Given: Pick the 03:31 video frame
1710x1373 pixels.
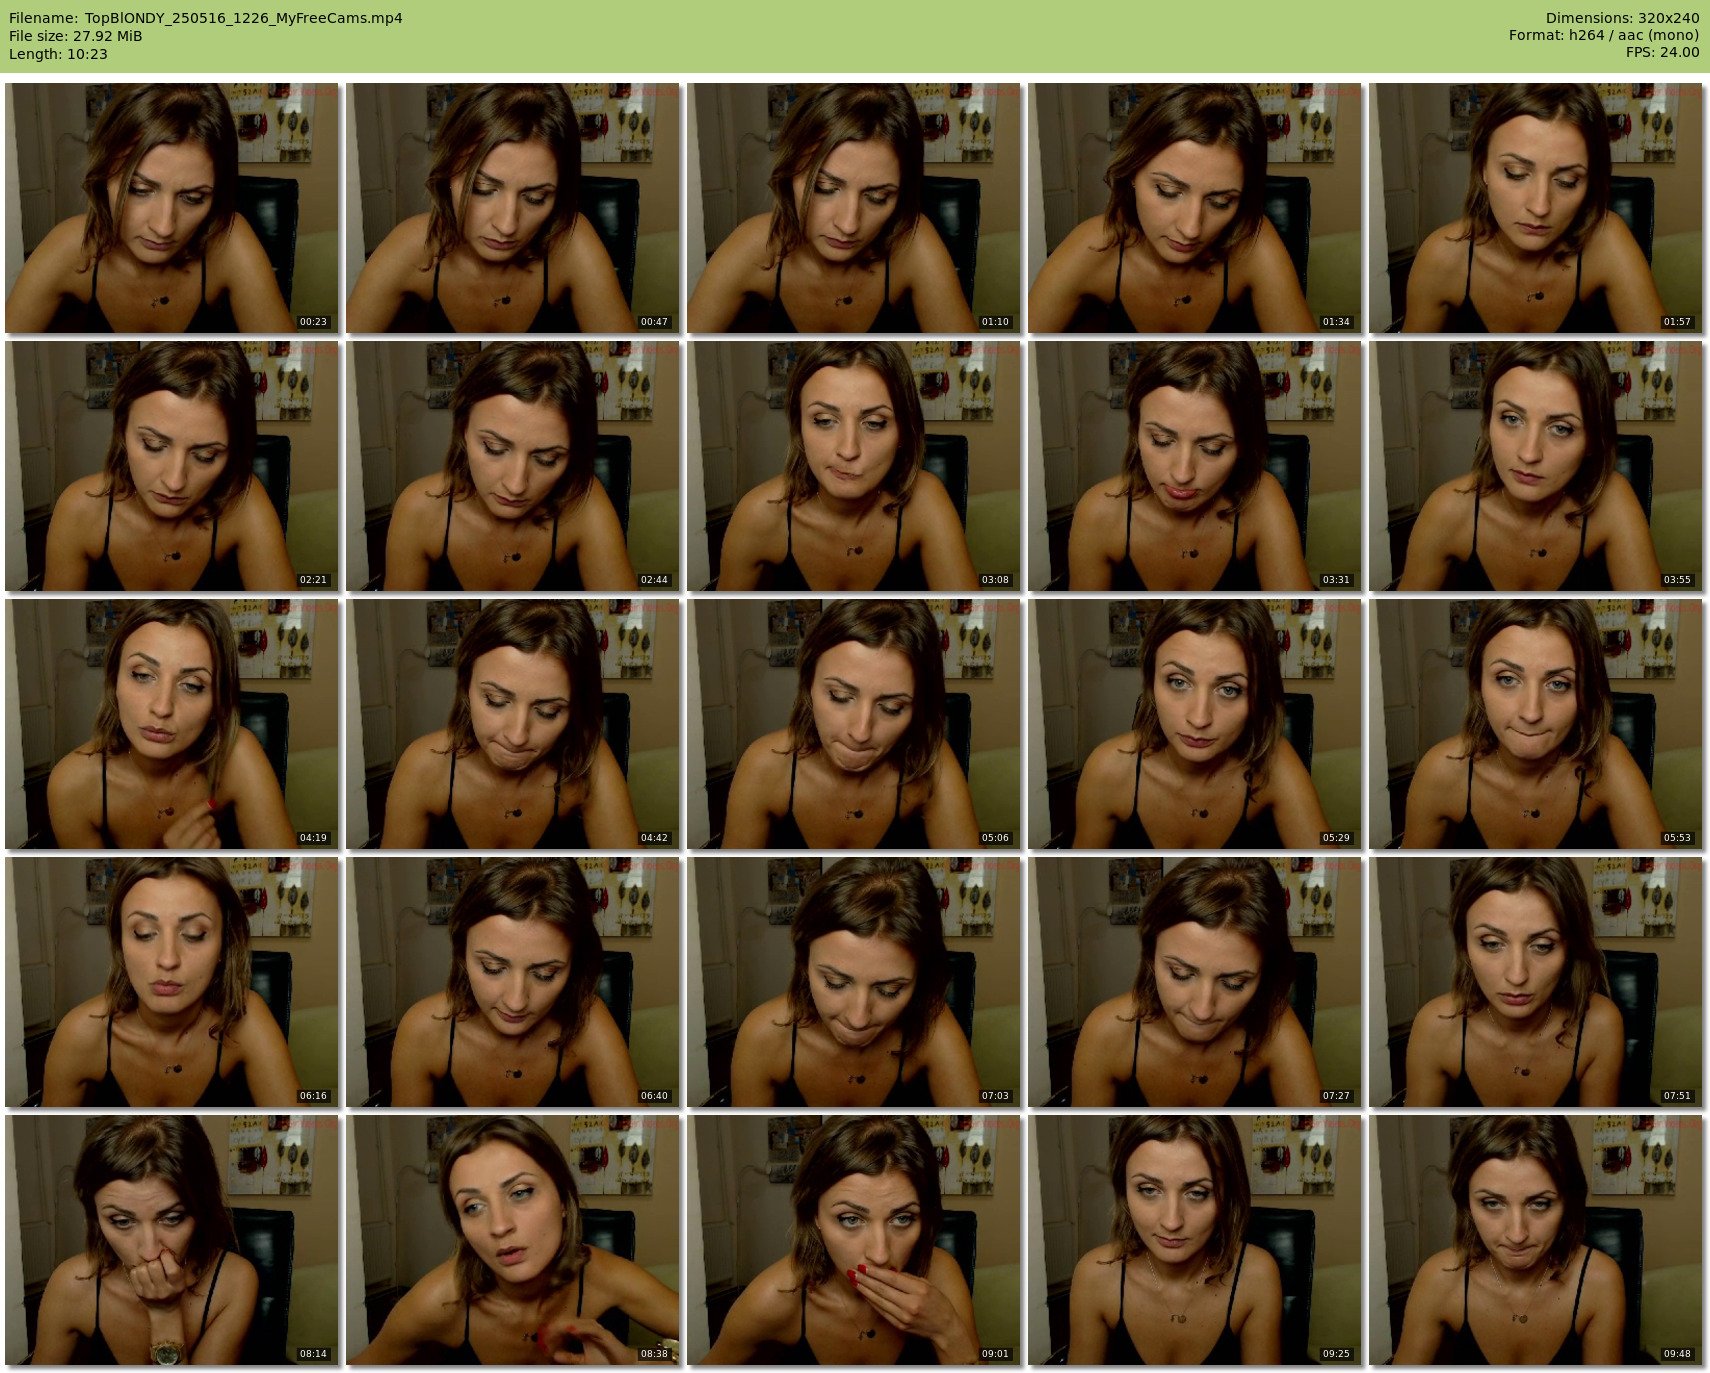Looking at the screenshot, I should click(x=1195, y=466).
